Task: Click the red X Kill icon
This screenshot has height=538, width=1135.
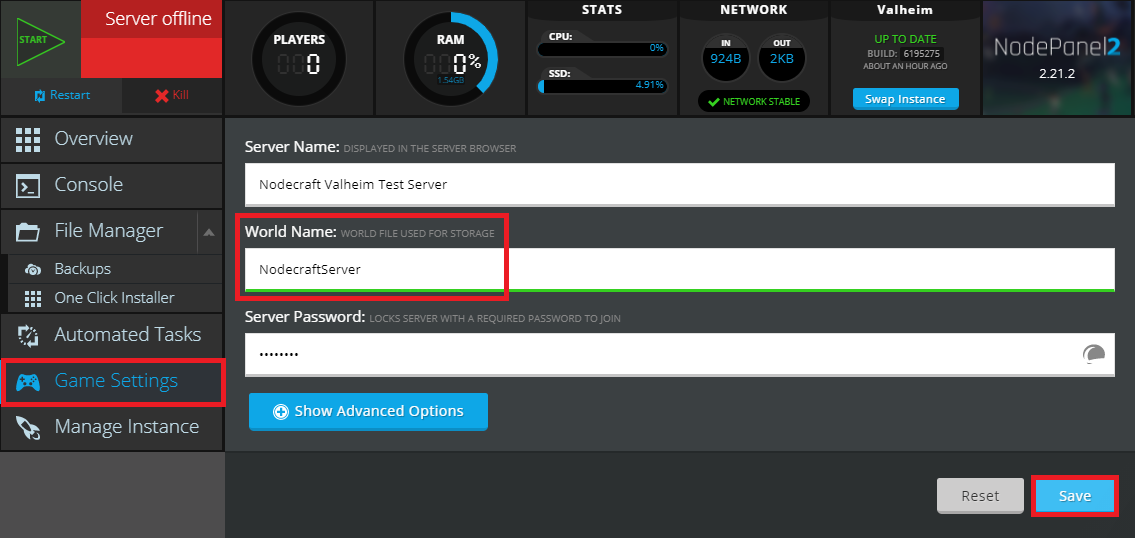Action: tap(161, 96)
